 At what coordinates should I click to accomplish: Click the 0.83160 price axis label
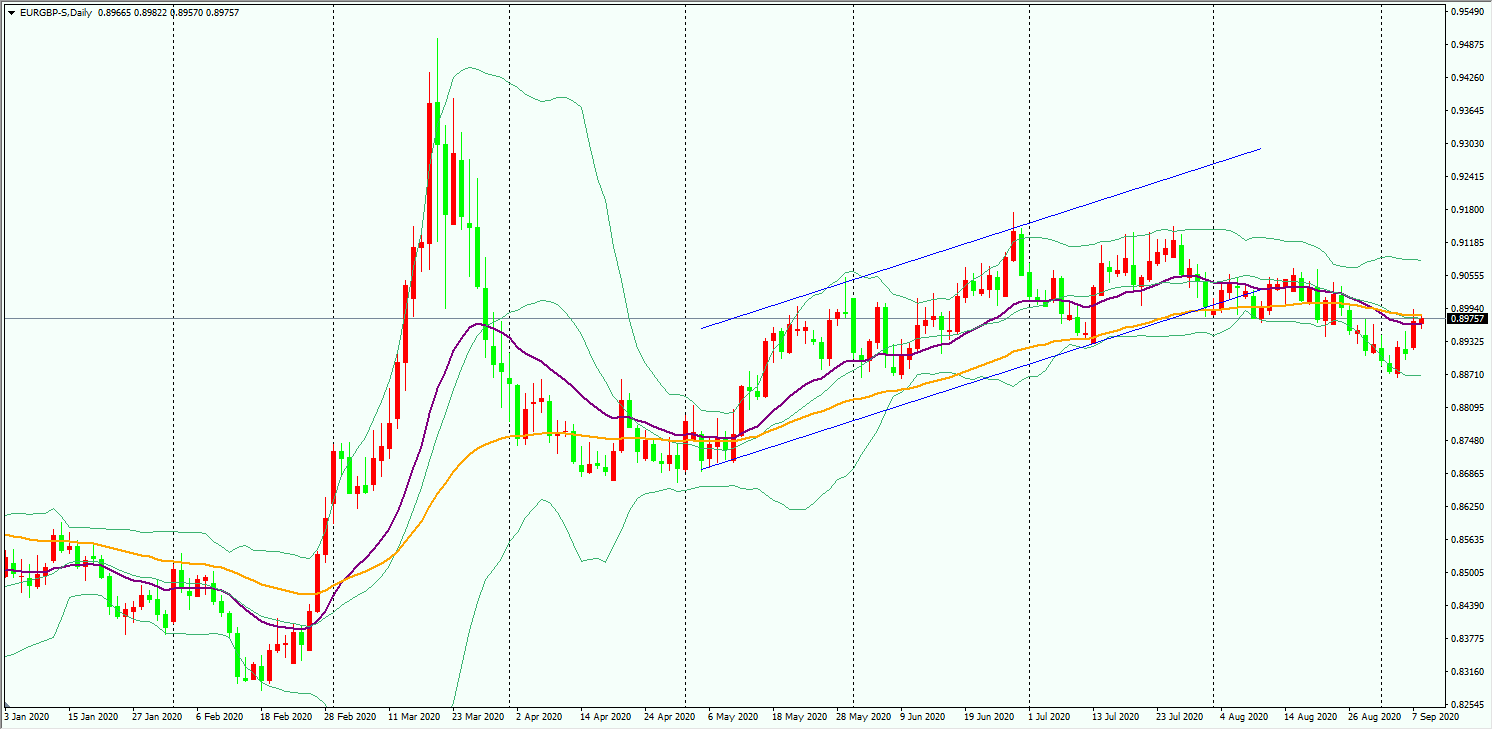point(1467,672)
